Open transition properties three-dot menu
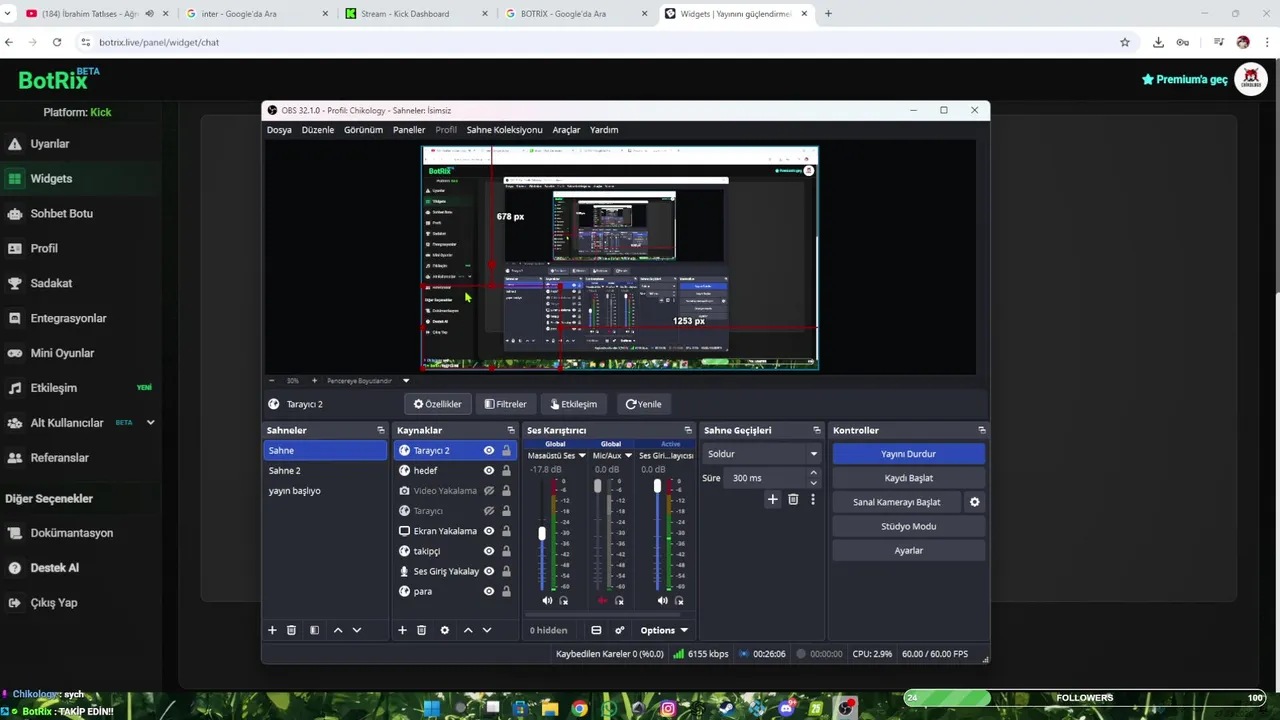 point(812,499)
